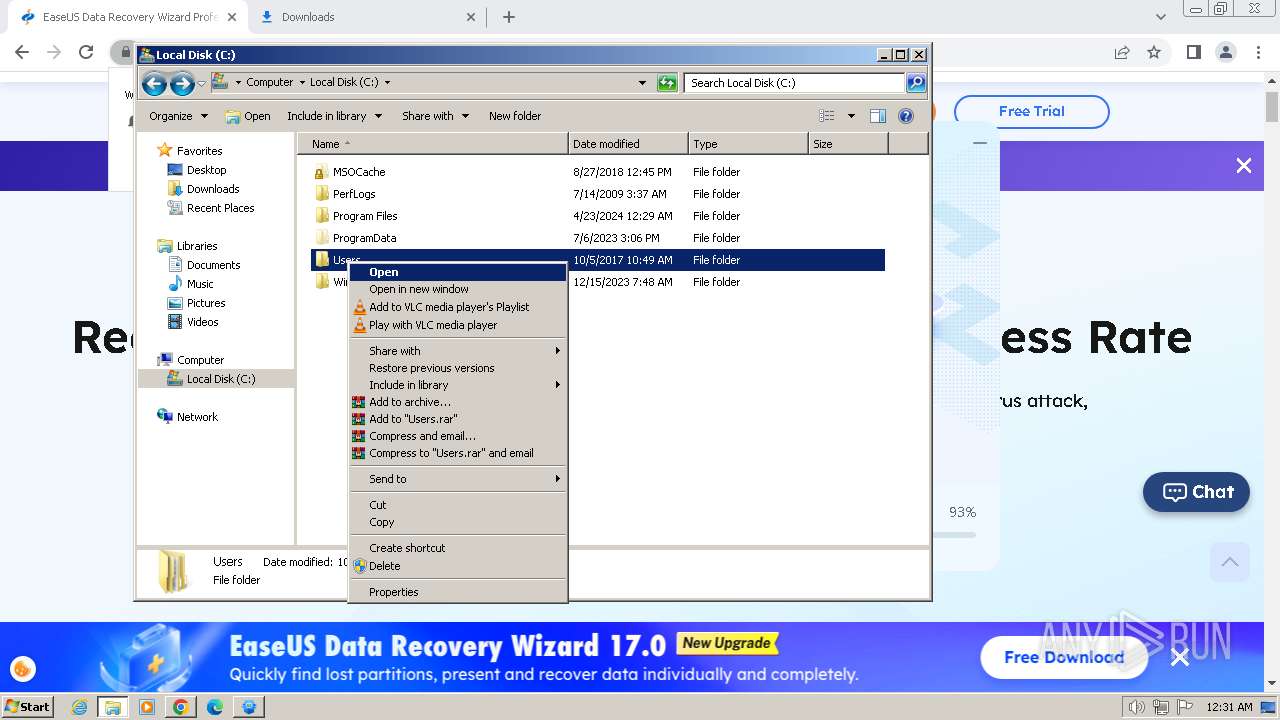
Task: Select Network in navigation pane
Action: click(197, 417)
